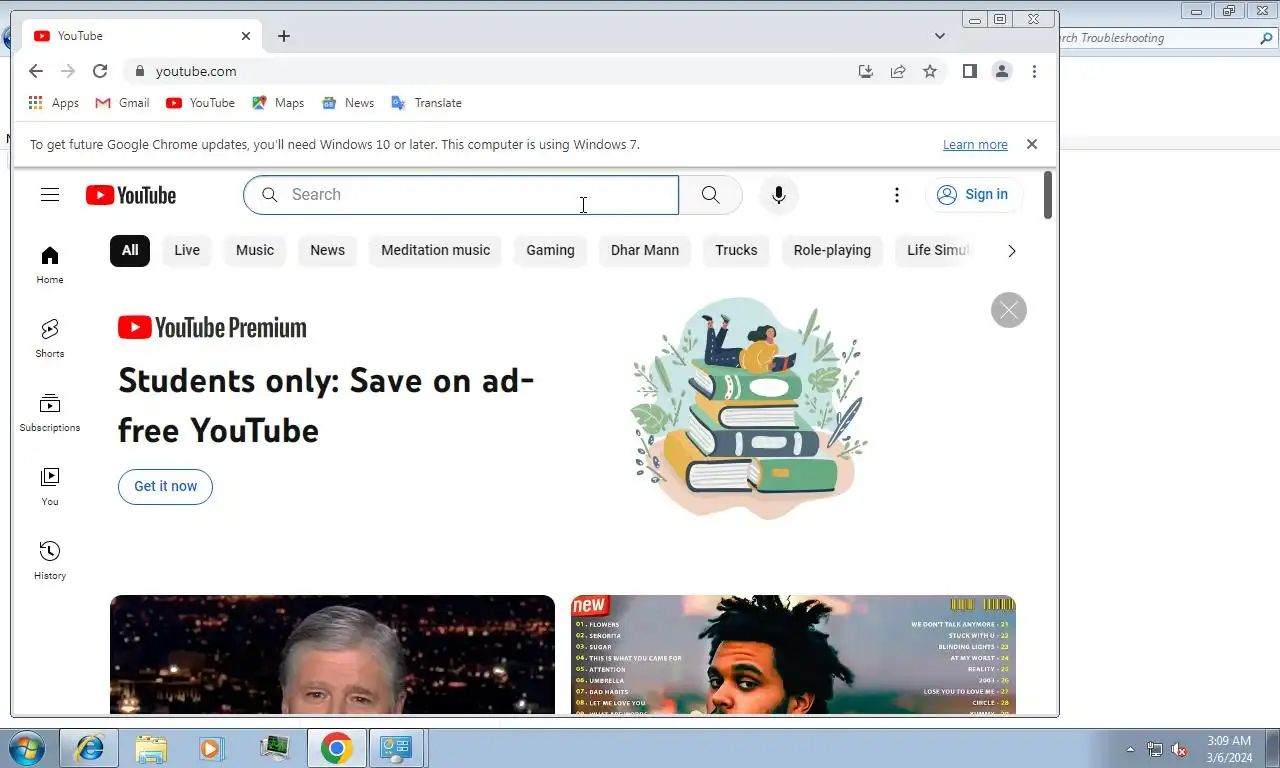
Task: Select the Trucks category chip
Action: coord(736,250)
